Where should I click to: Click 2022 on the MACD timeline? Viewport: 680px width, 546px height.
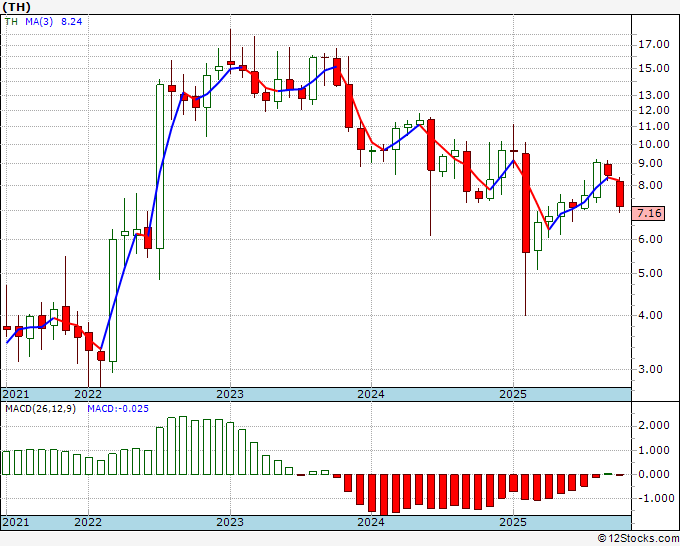point(88,522)
